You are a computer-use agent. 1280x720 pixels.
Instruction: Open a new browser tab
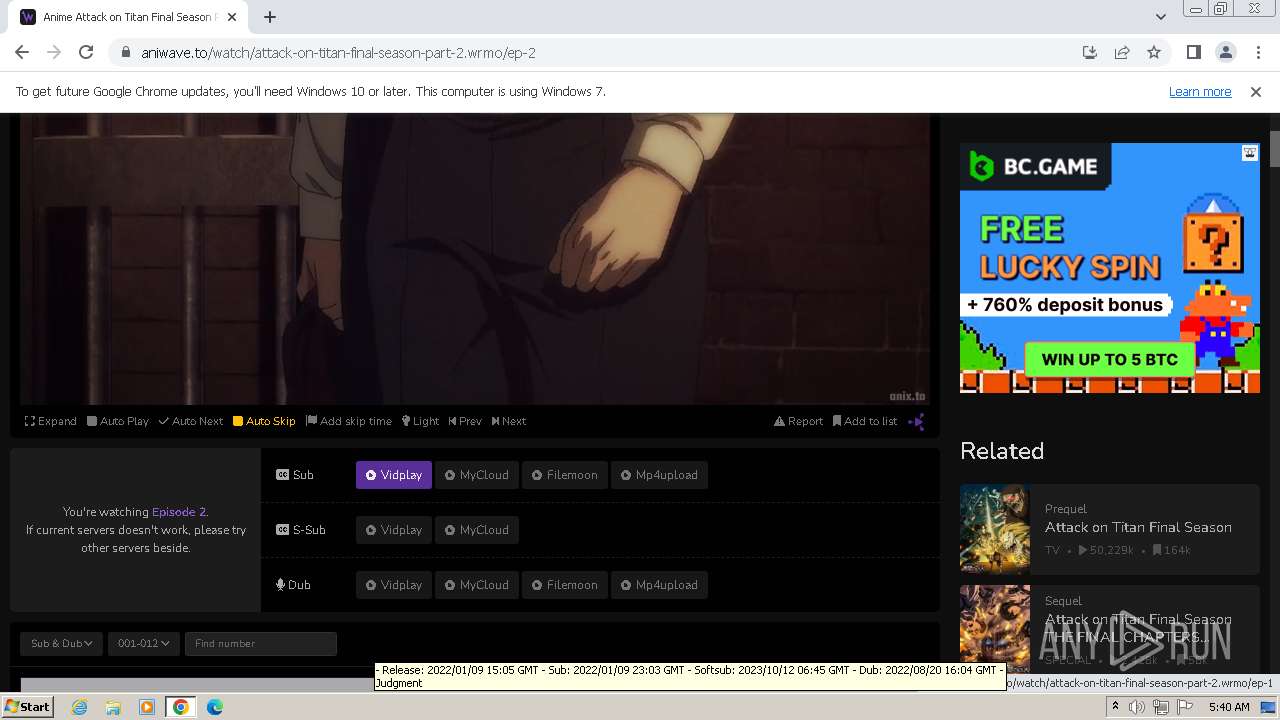[x=270, y=17]
